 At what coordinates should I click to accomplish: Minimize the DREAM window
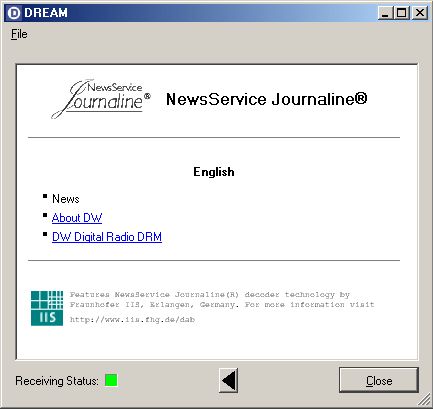(x=385, y=13)
